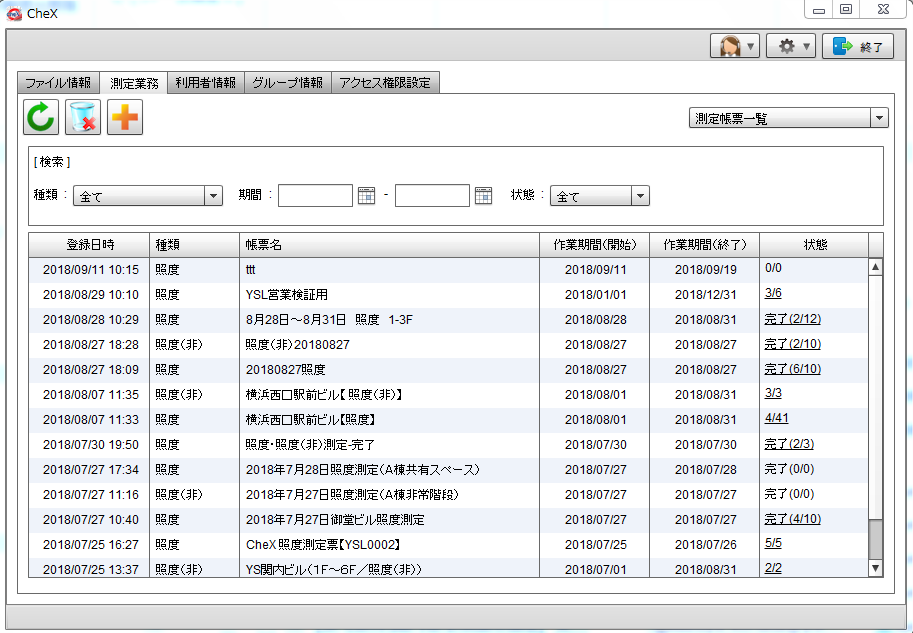This screenshot has width=913, height=633.
Task: Open the 完了(2/12) status link
Action: 792,319
